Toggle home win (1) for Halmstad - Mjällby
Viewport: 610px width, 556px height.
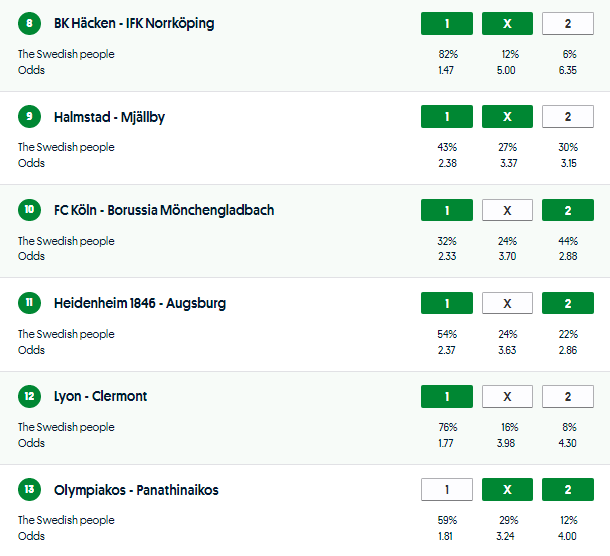(x=447, y=117)
